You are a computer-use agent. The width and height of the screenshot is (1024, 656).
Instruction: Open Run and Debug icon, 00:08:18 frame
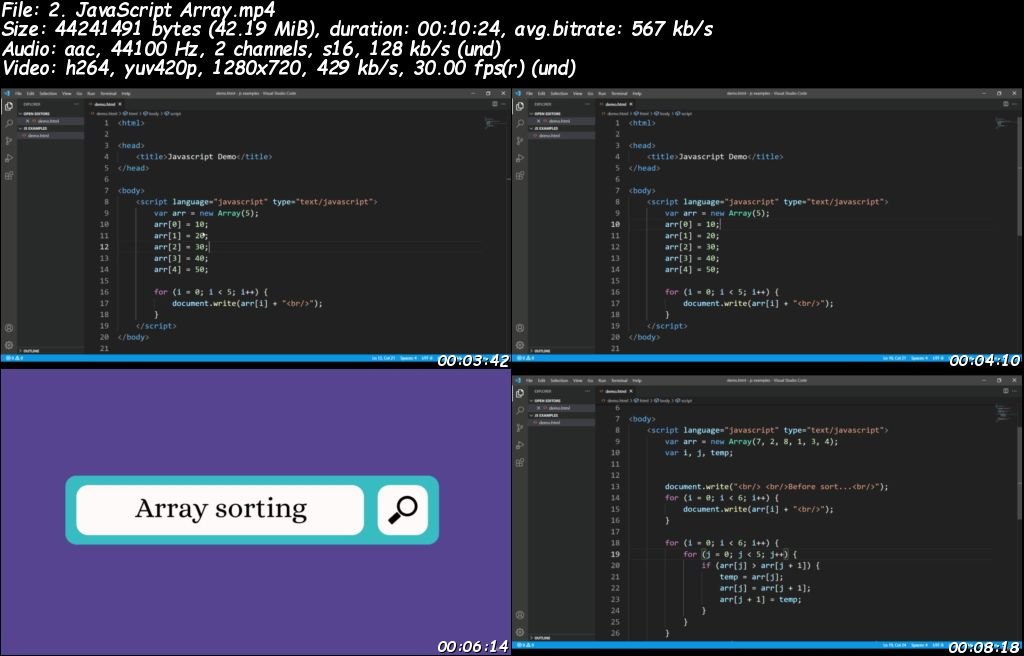[520, 446]
